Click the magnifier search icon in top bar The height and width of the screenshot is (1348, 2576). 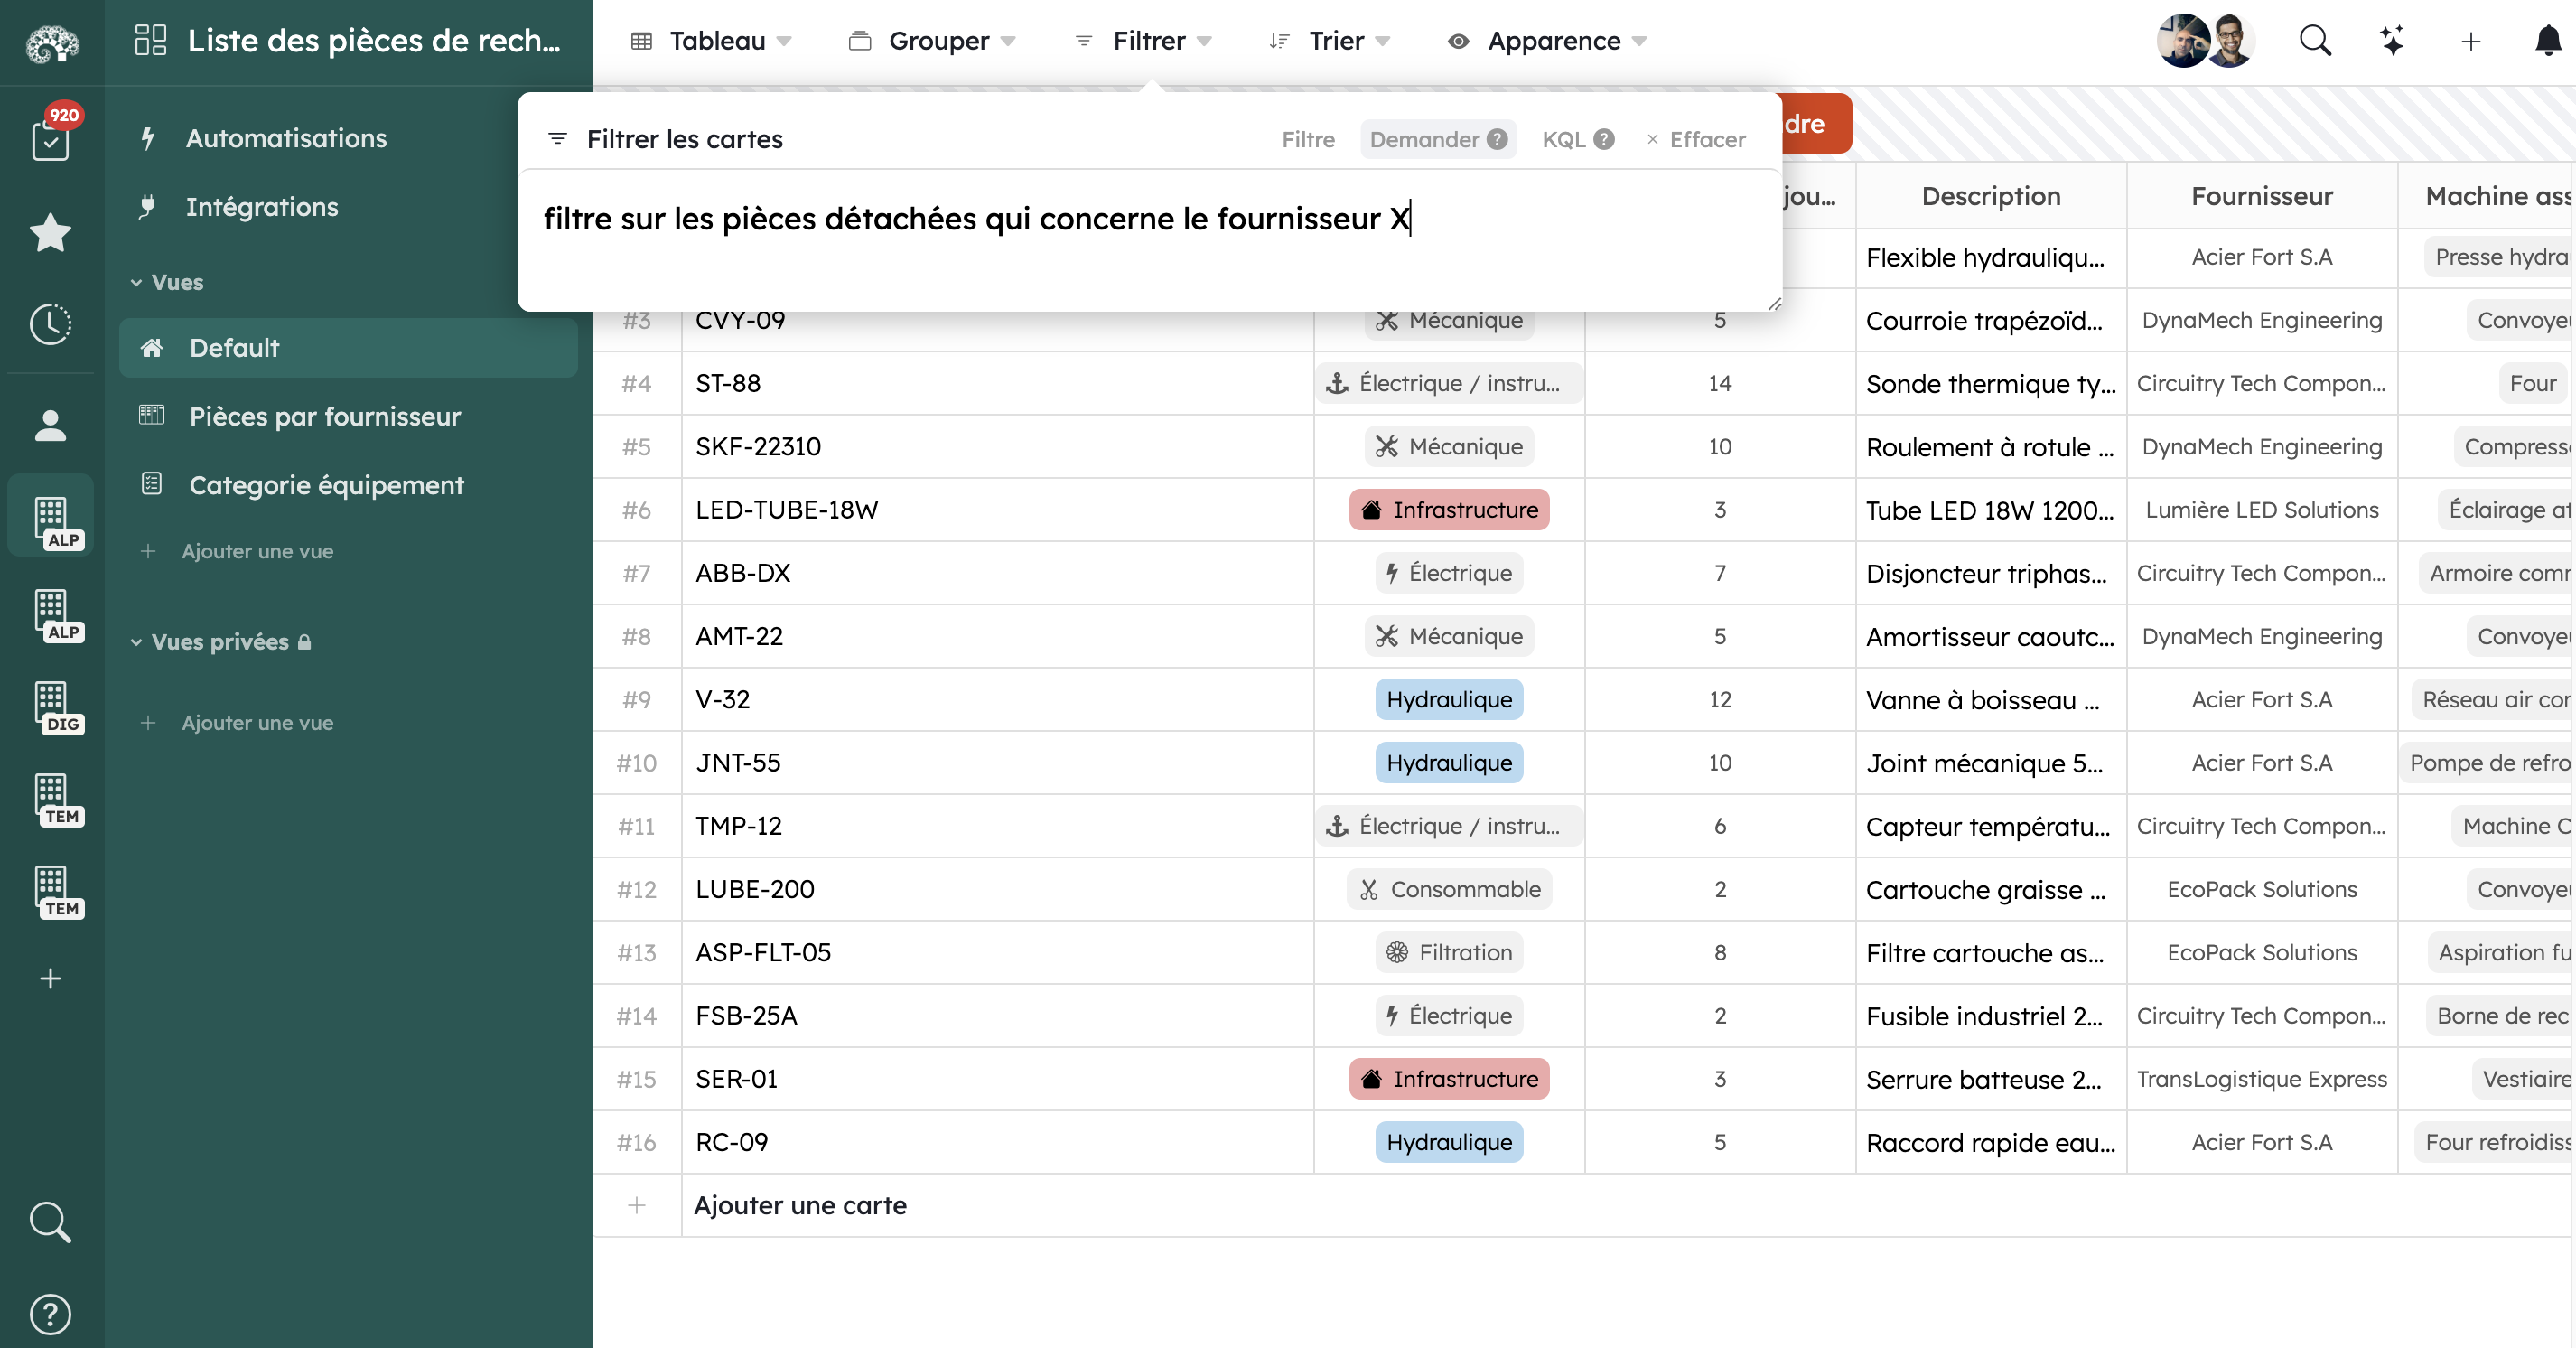2314,41
